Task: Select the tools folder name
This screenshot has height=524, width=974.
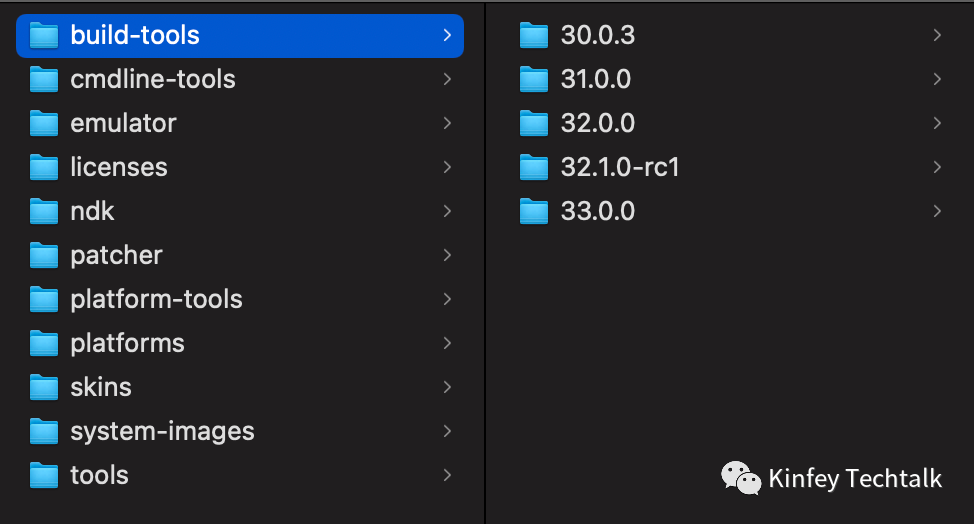Action: coord(99,476)
